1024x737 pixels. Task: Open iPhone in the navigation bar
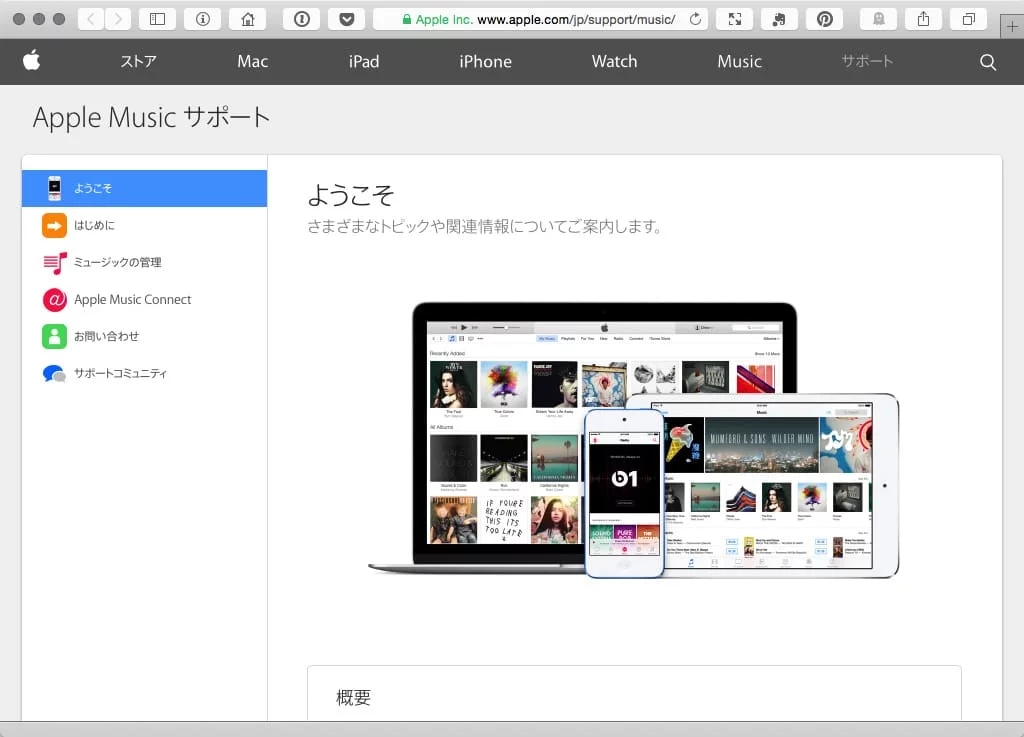pyautogui.click(x=485, y=61)
